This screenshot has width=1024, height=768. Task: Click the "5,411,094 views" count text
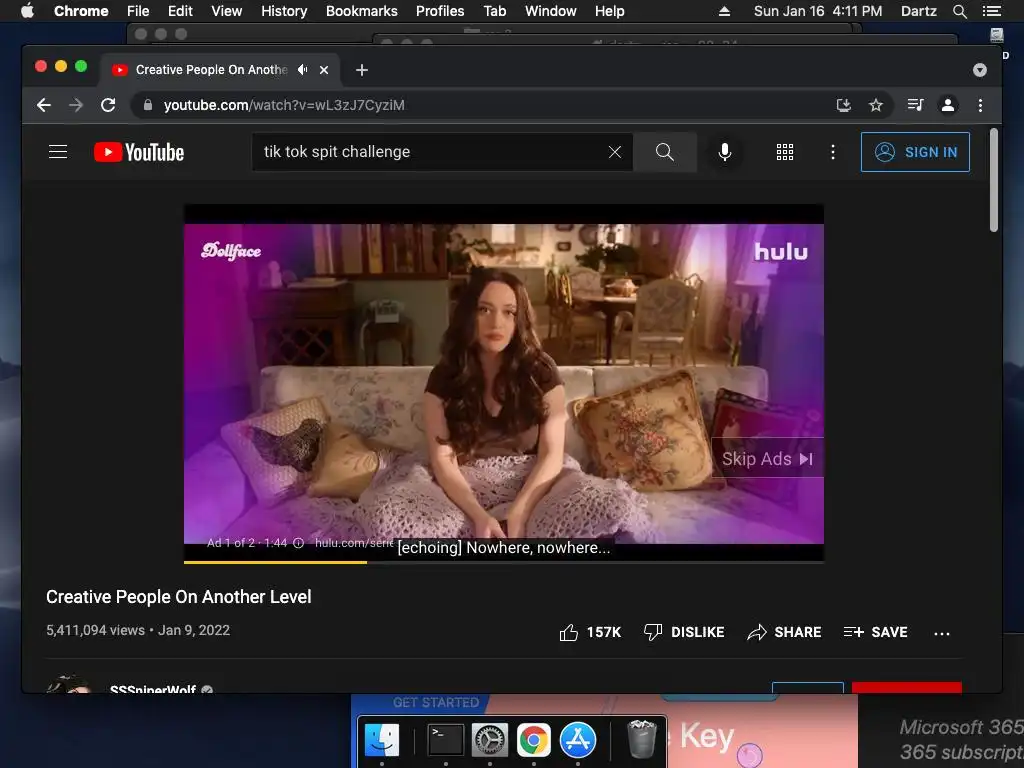tap(95, 630)
